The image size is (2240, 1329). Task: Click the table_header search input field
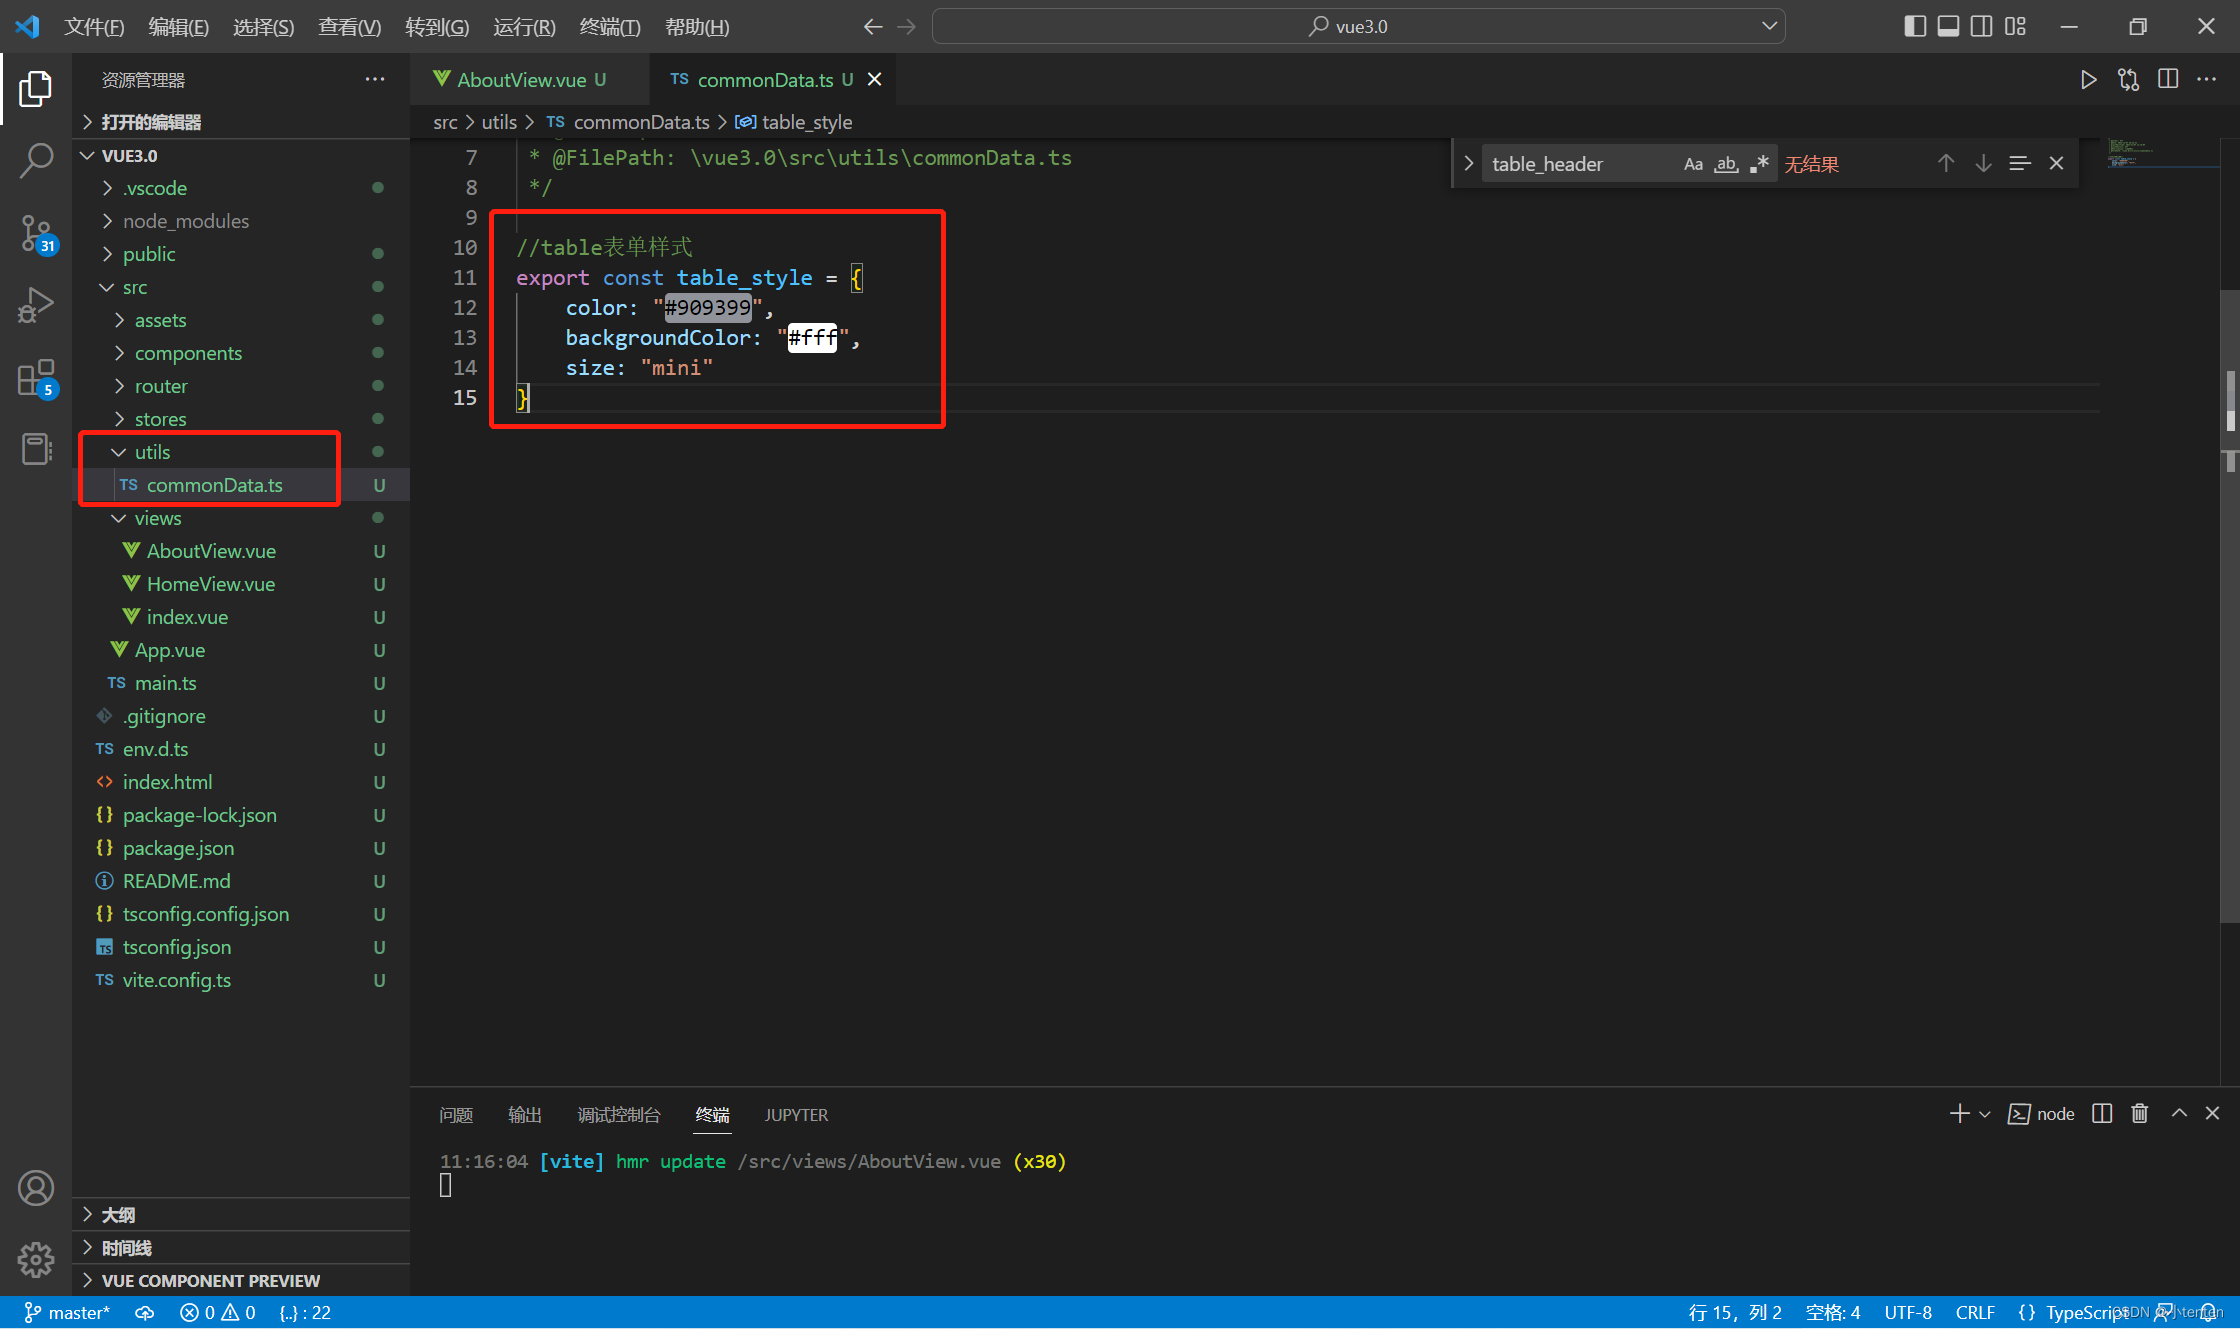coord(1580,164)
